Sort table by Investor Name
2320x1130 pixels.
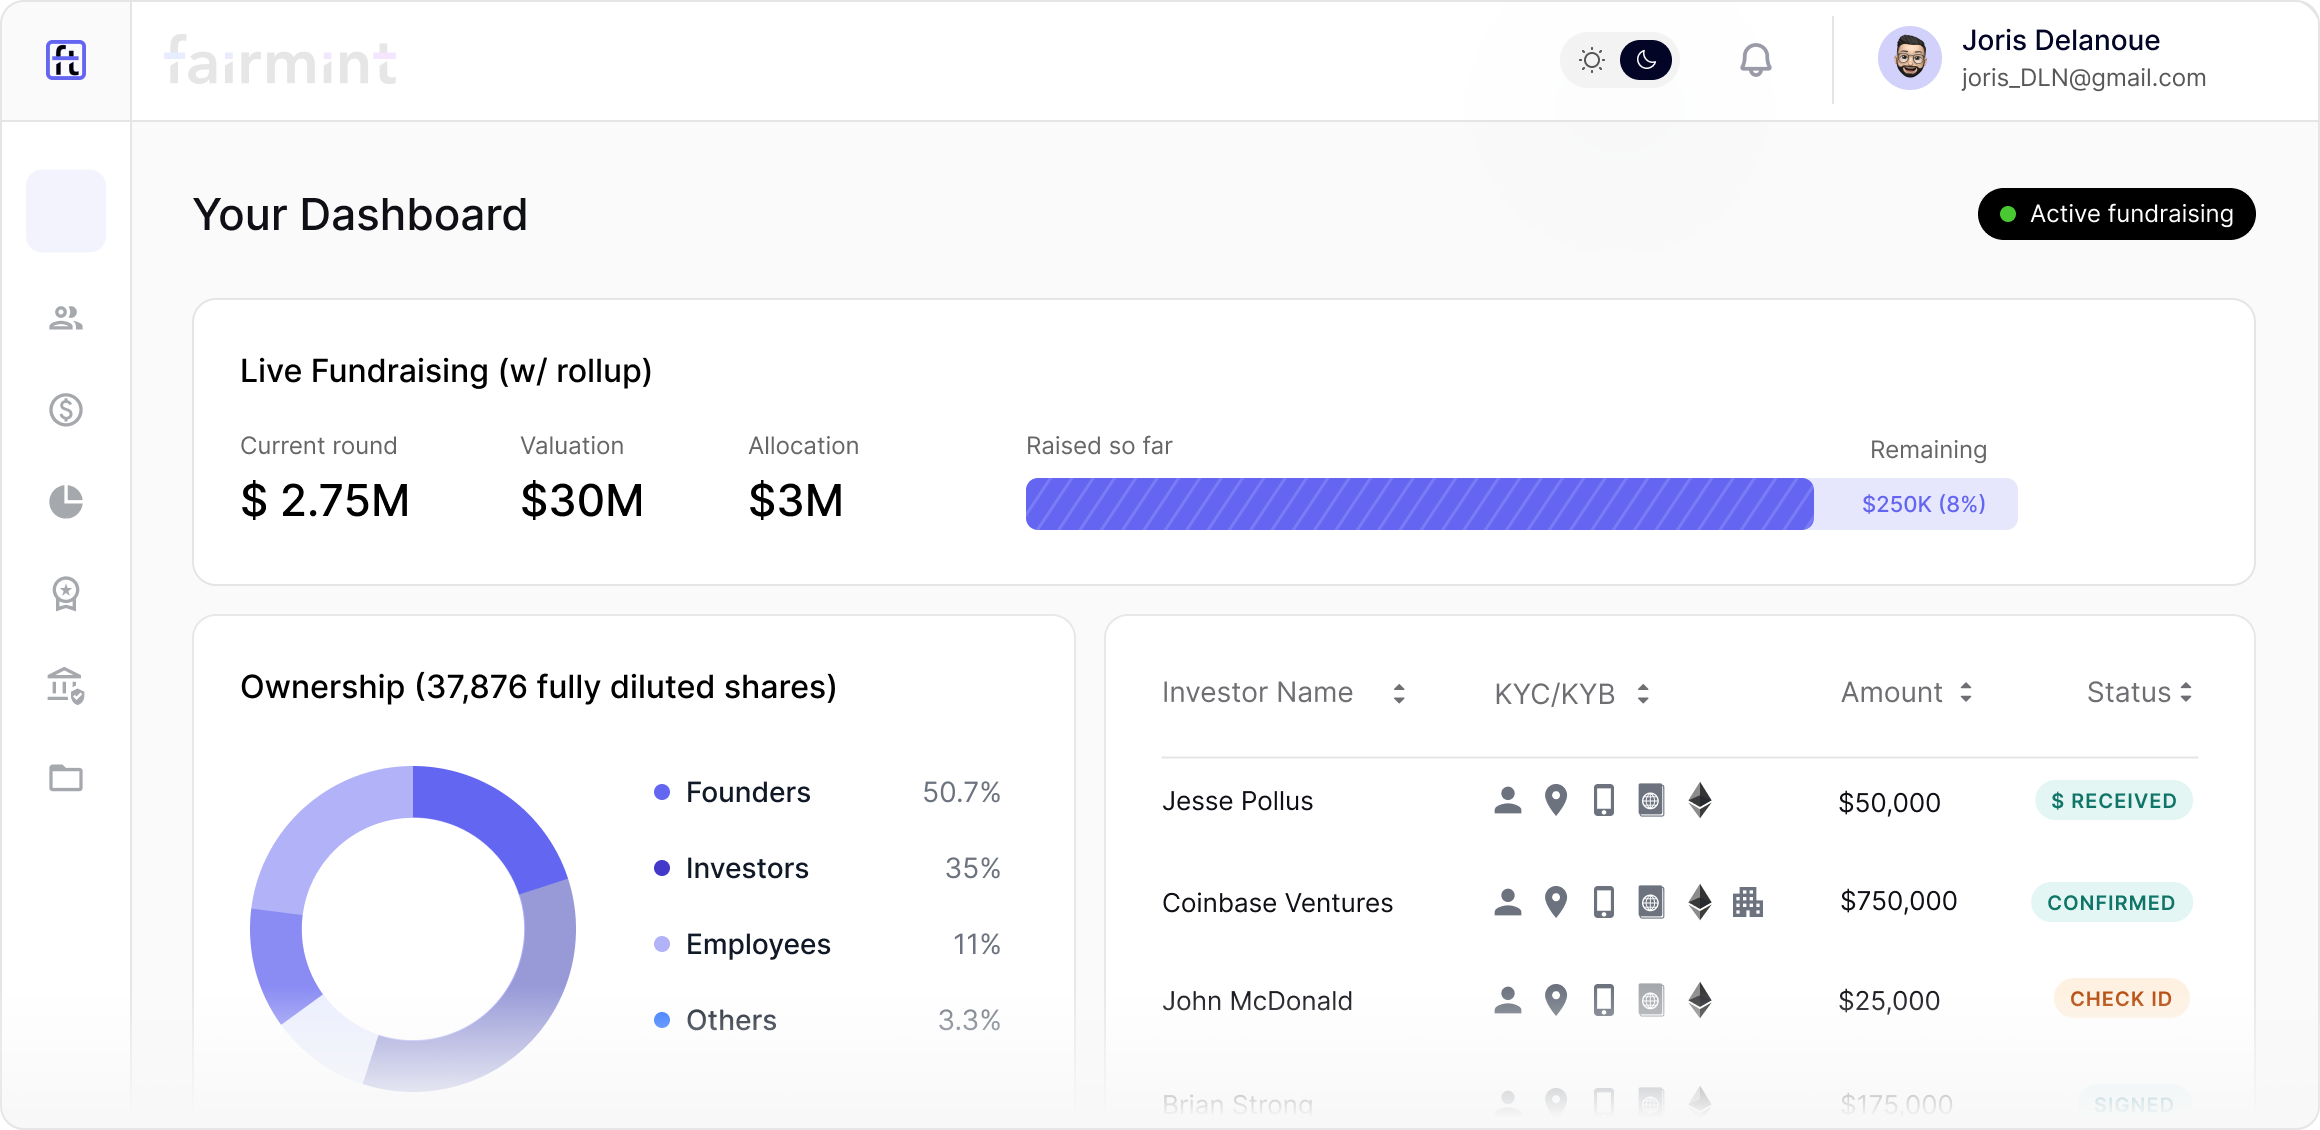coord(1398,693)
